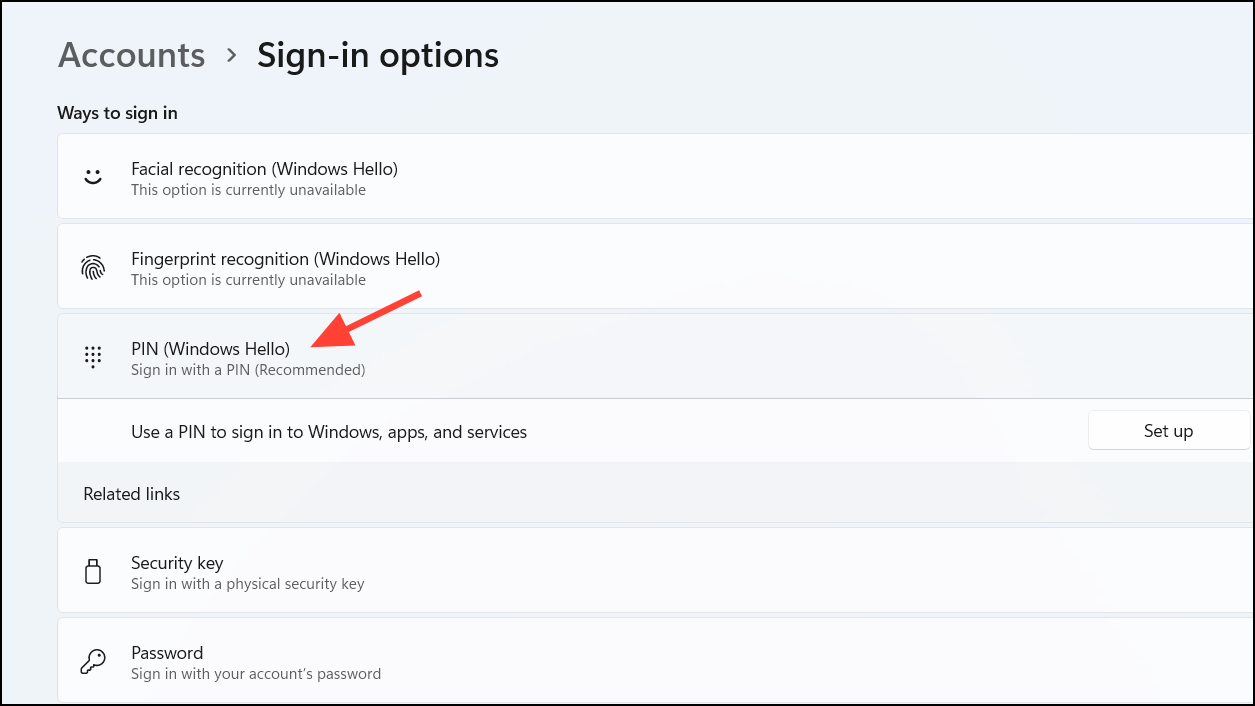Screen dimensions: 1255x706
Task: Select the Use a PIN description row
Action: tap(329, 431)
